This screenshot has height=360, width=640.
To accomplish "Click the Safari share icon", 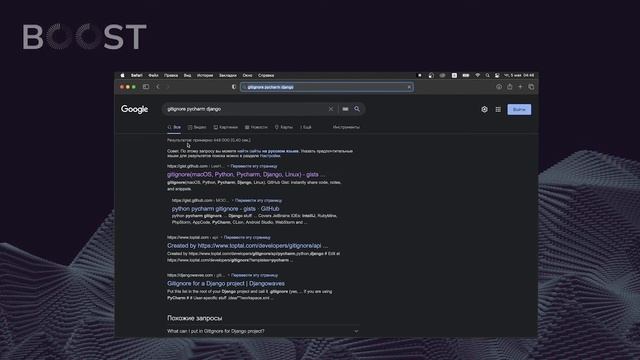I will click(509, 87).
